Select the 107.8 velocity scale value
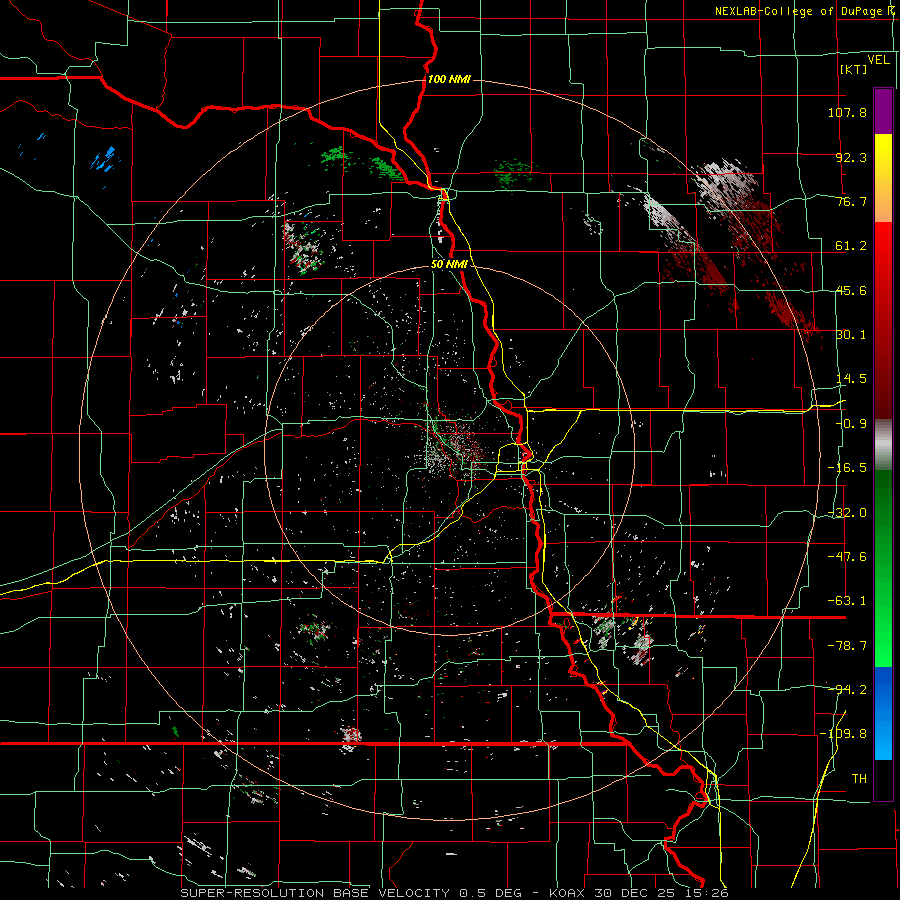The height and width of the screenshot is (900, 900). pos(847,112)
